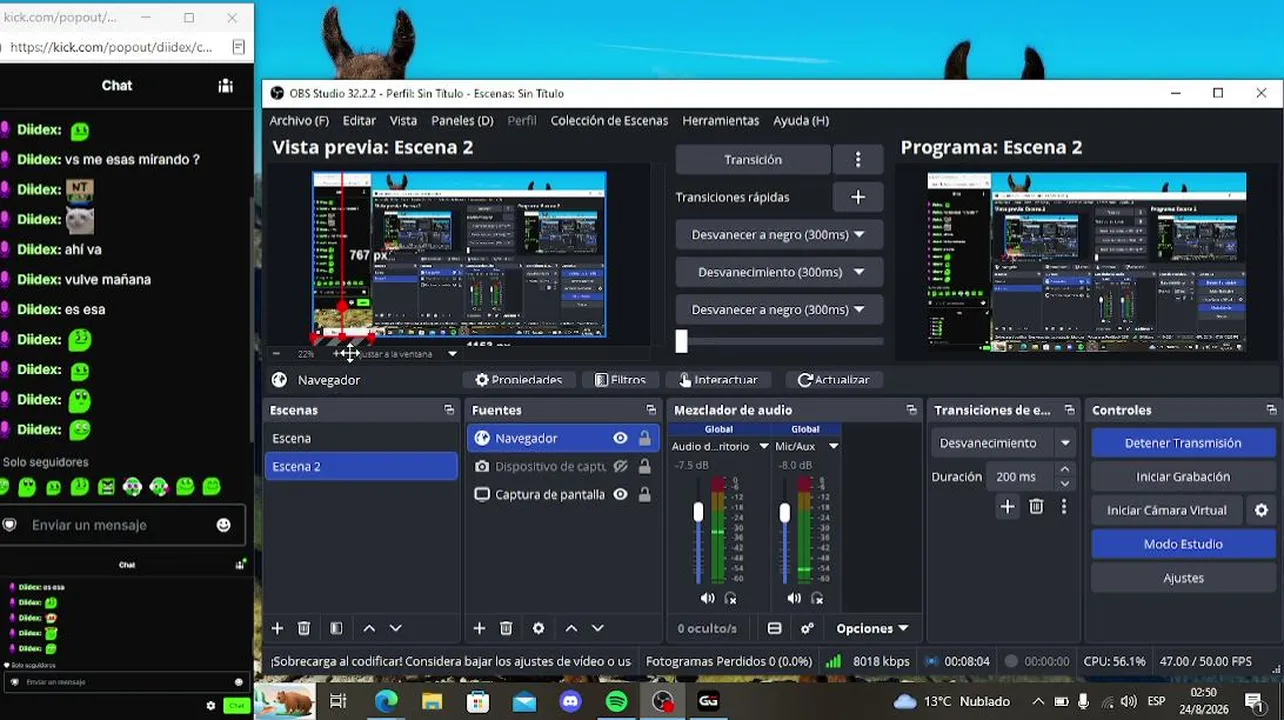
Task: Open the preview zoom scale dropdown
Action: pos(452,354)
